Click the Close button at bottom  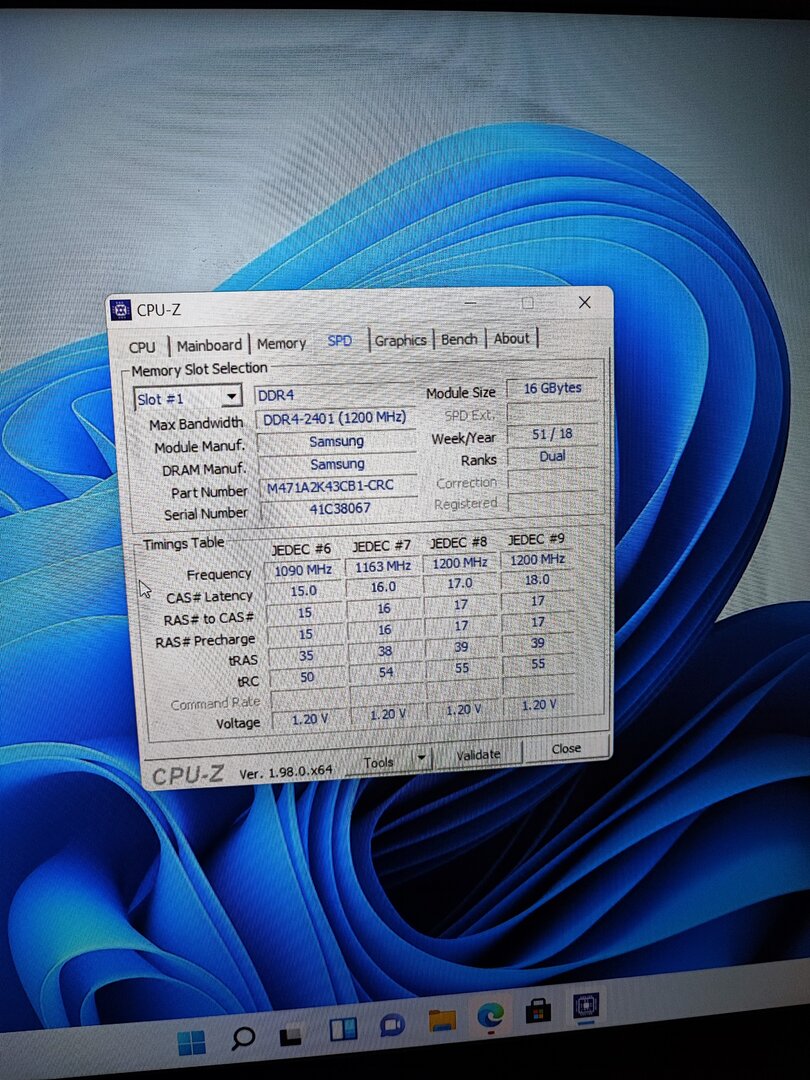click(x=565, y=749)
